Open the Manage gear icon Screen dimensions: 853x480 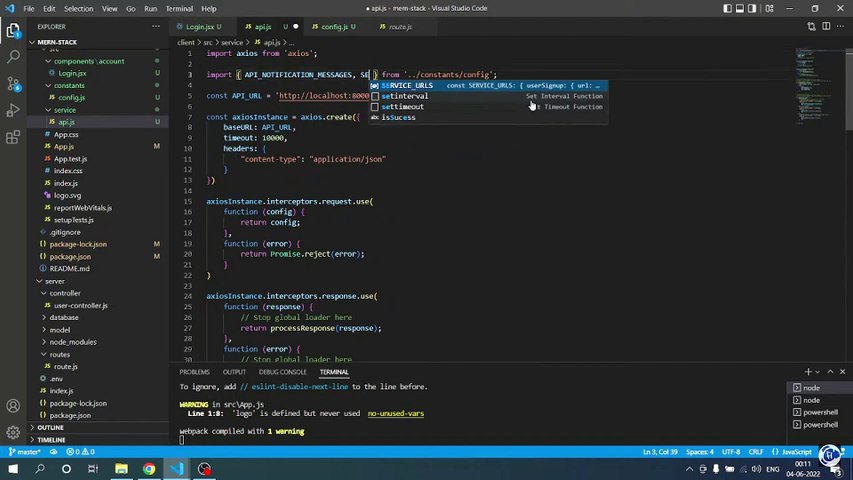point(13,433)
